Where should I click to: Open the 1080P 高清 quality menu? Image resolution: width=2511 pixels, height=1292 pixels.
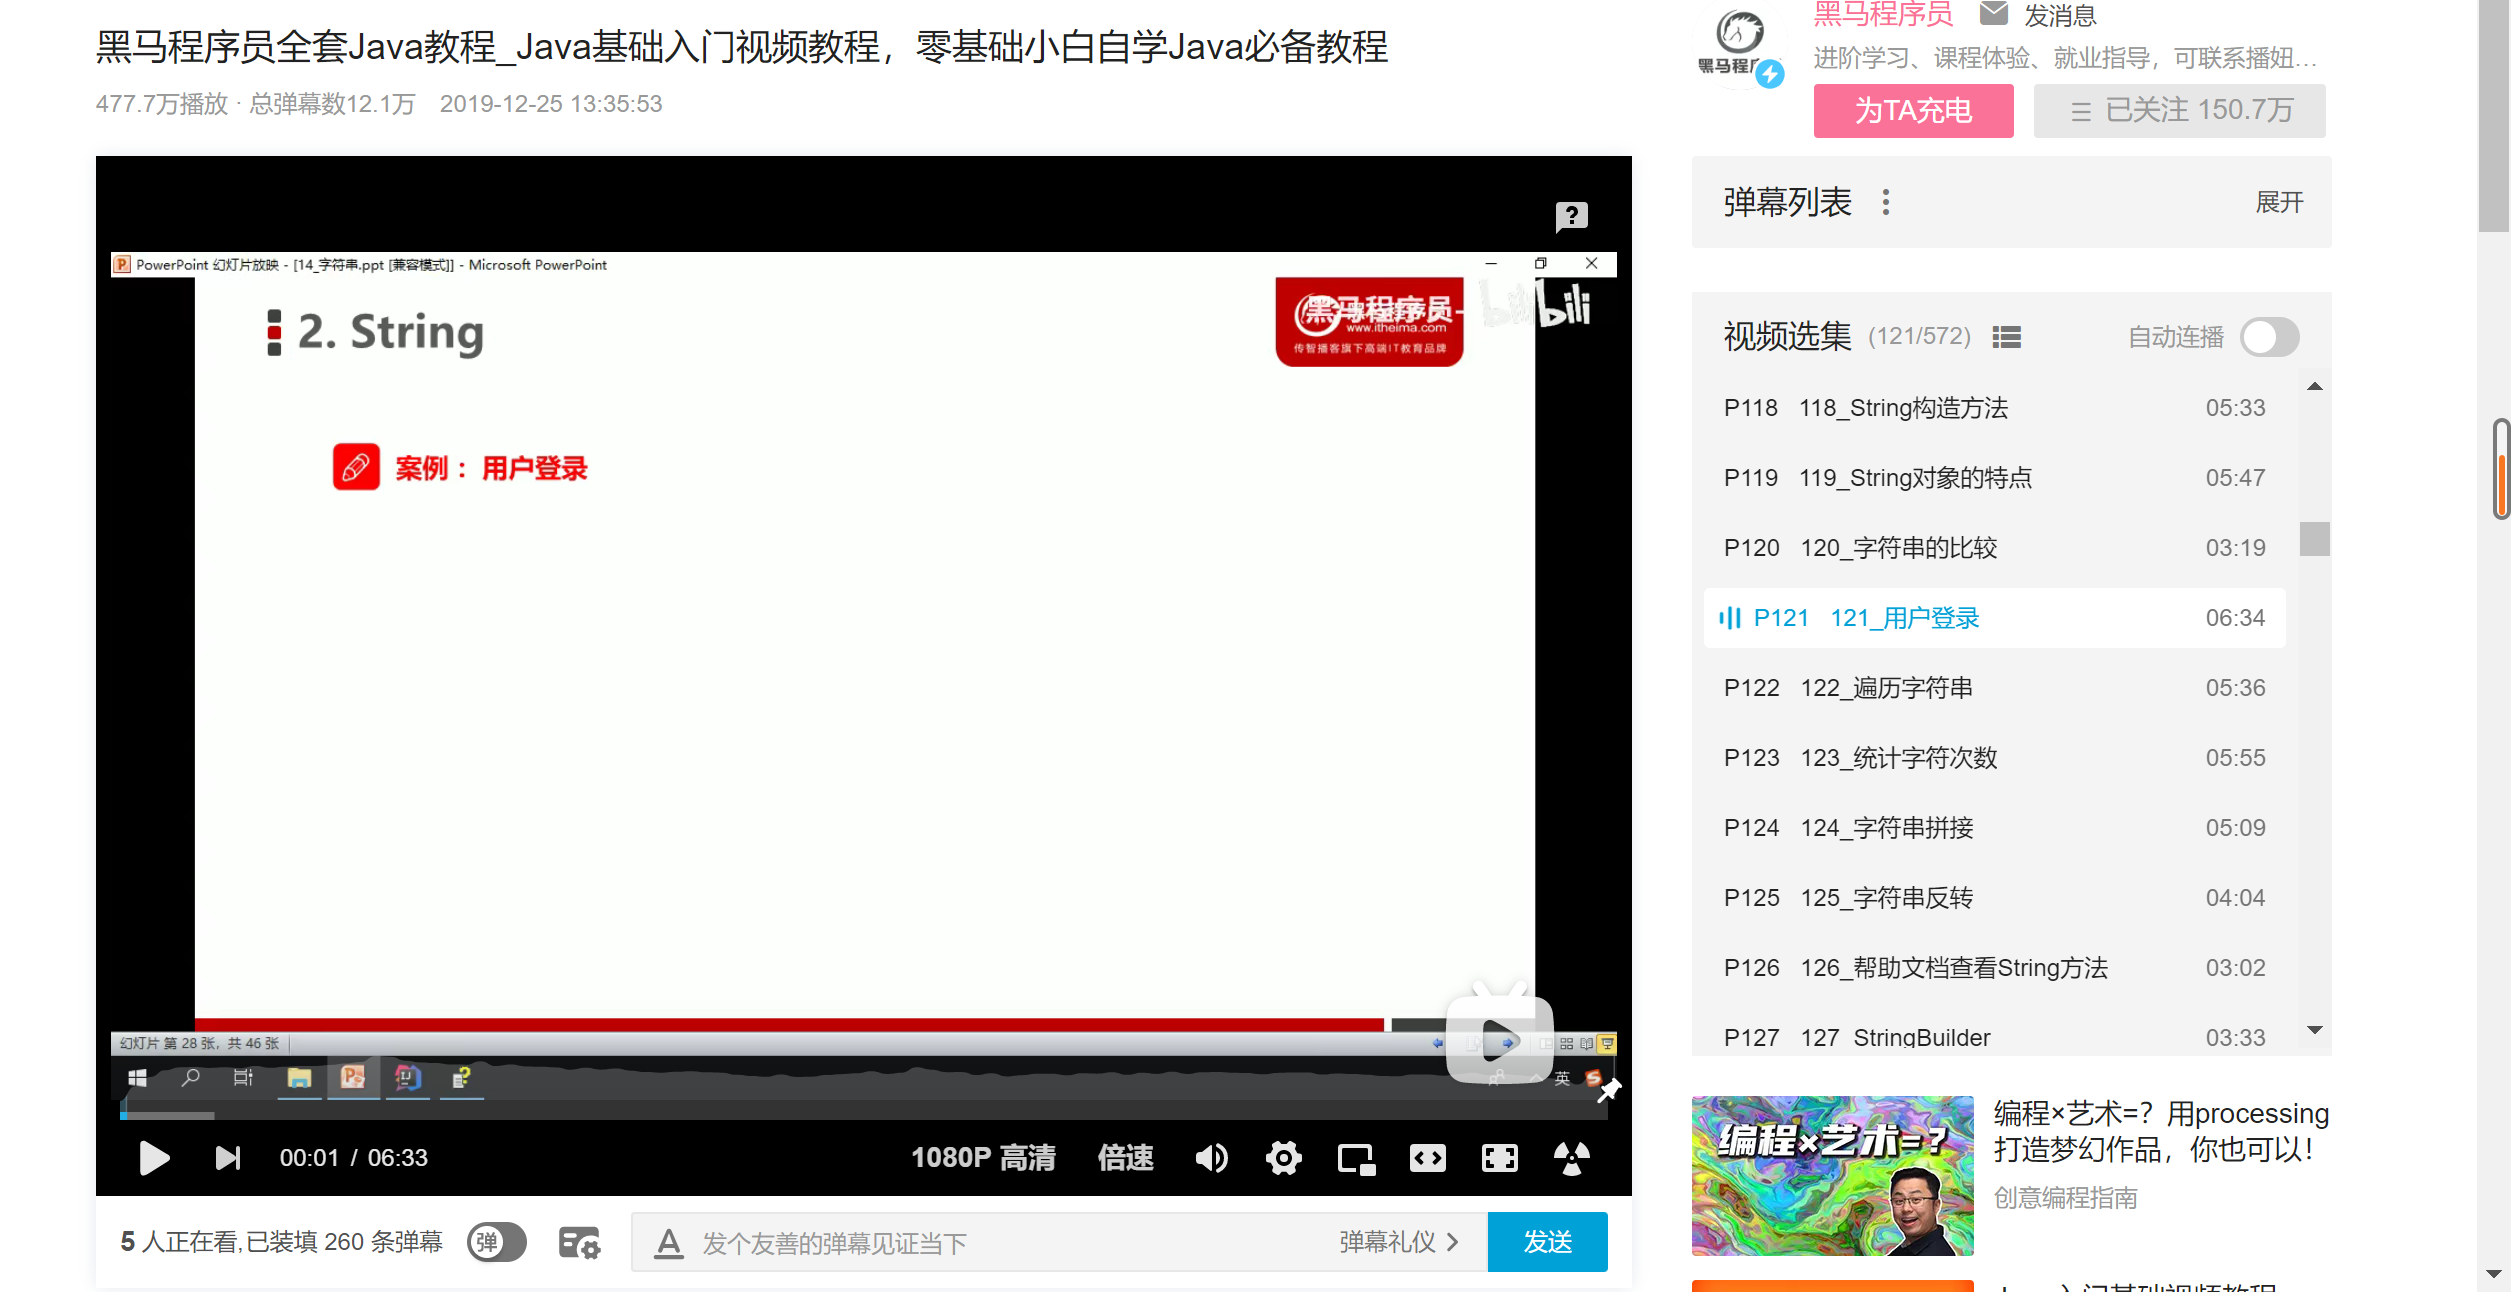(x=983, y=1158)
